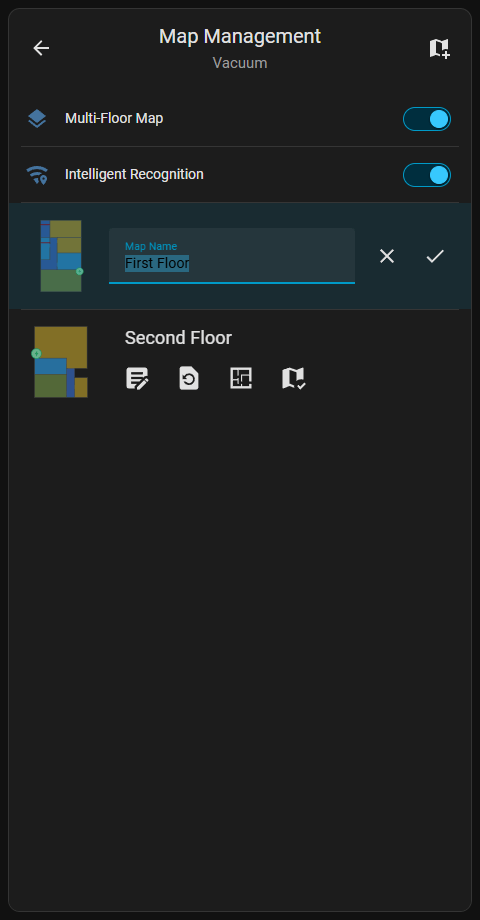Click the Multi-Floor Map label
The width and height of the screenshot is (480, 920).
(114, 119)
